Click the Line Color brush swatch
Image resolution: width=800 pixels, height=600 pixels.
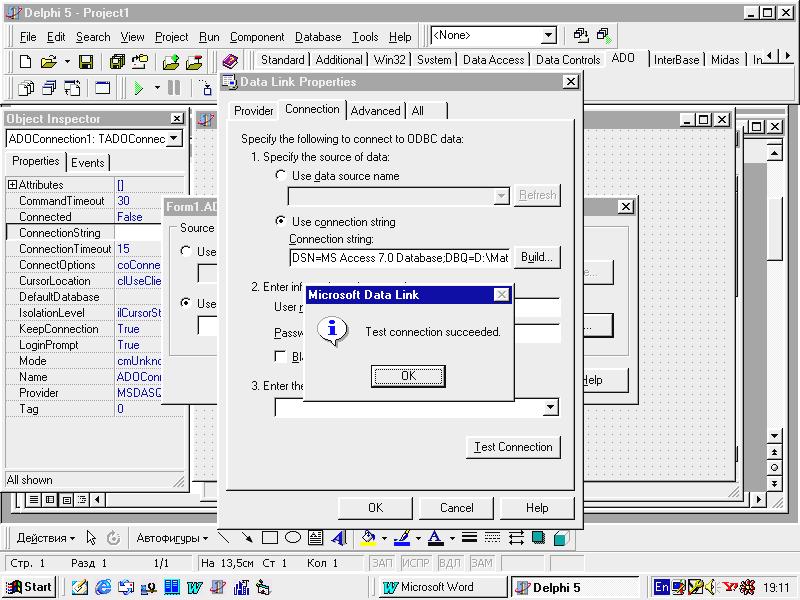403,538
